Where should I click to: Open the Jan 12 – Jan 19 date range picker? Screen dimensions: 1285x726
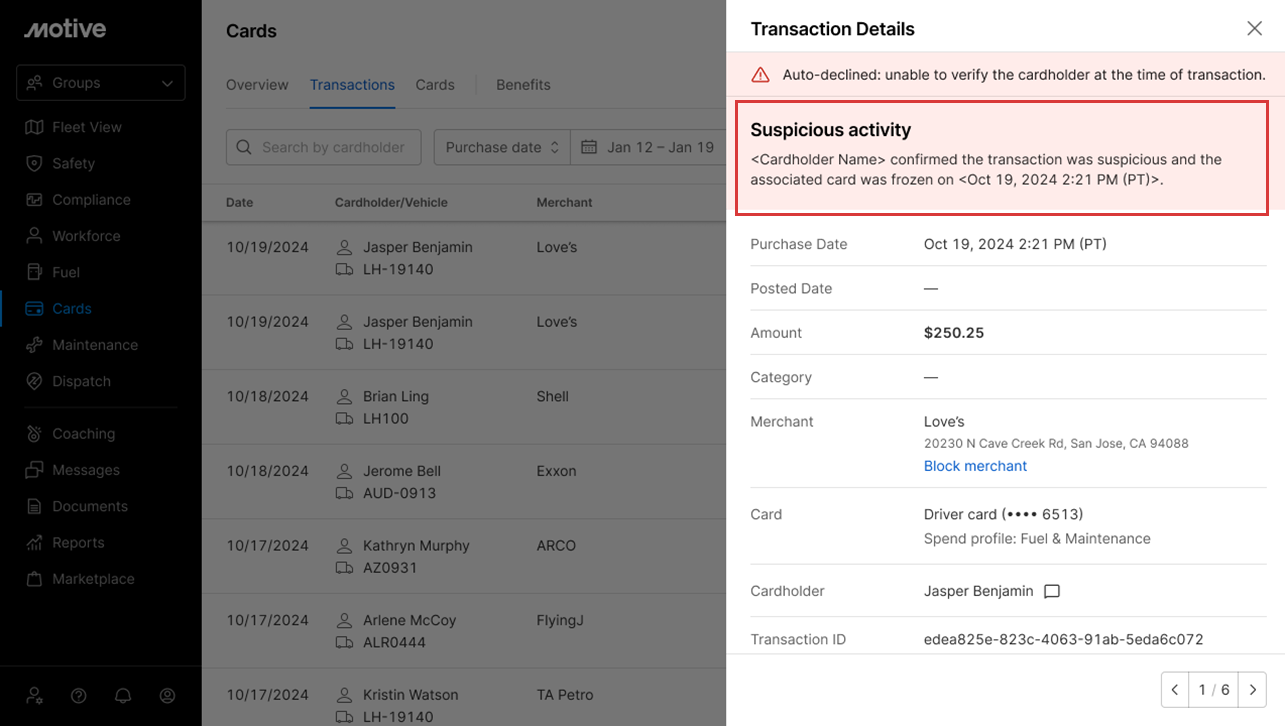[x=648, y=147]
